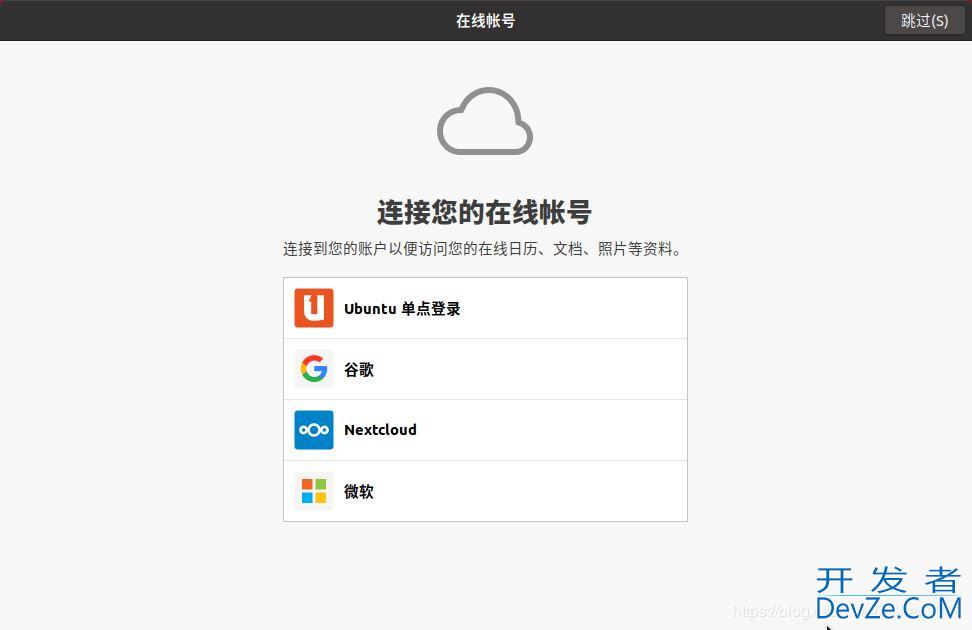Click the Google G logo icon
972x630 pixels.
point(314,369)
